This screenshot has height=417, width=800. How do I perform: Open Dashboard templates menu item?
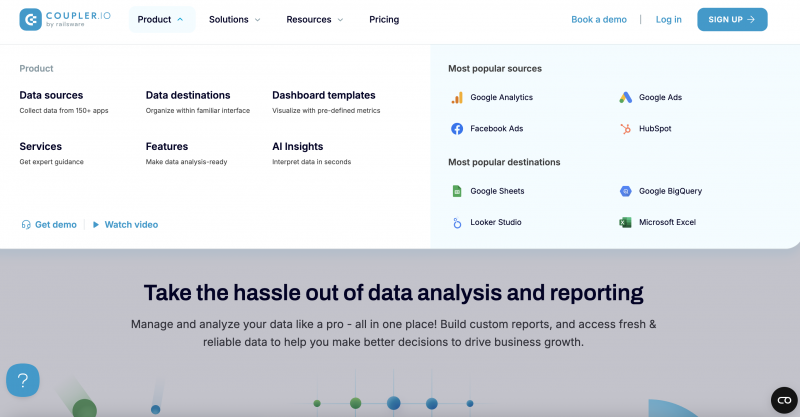click(x=323, y=95)
